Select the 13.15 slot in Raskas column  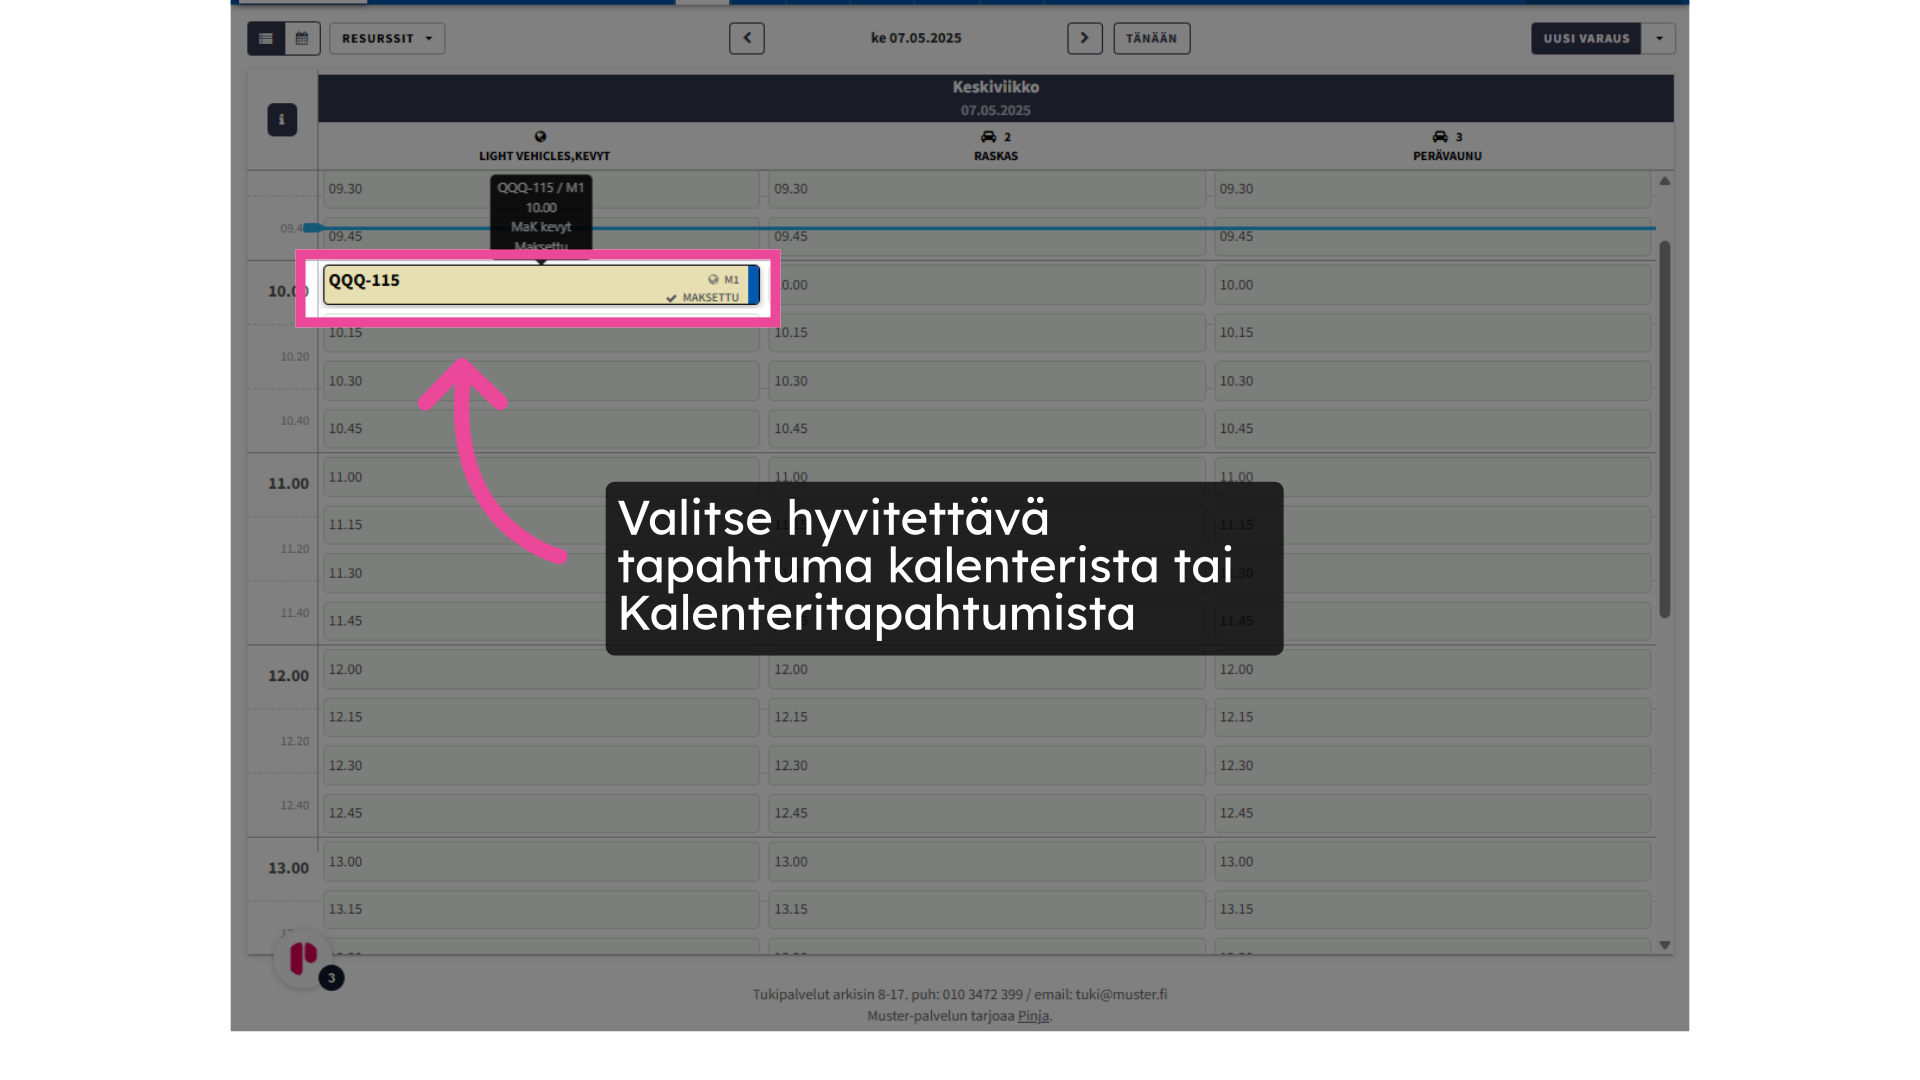[987, 909]
